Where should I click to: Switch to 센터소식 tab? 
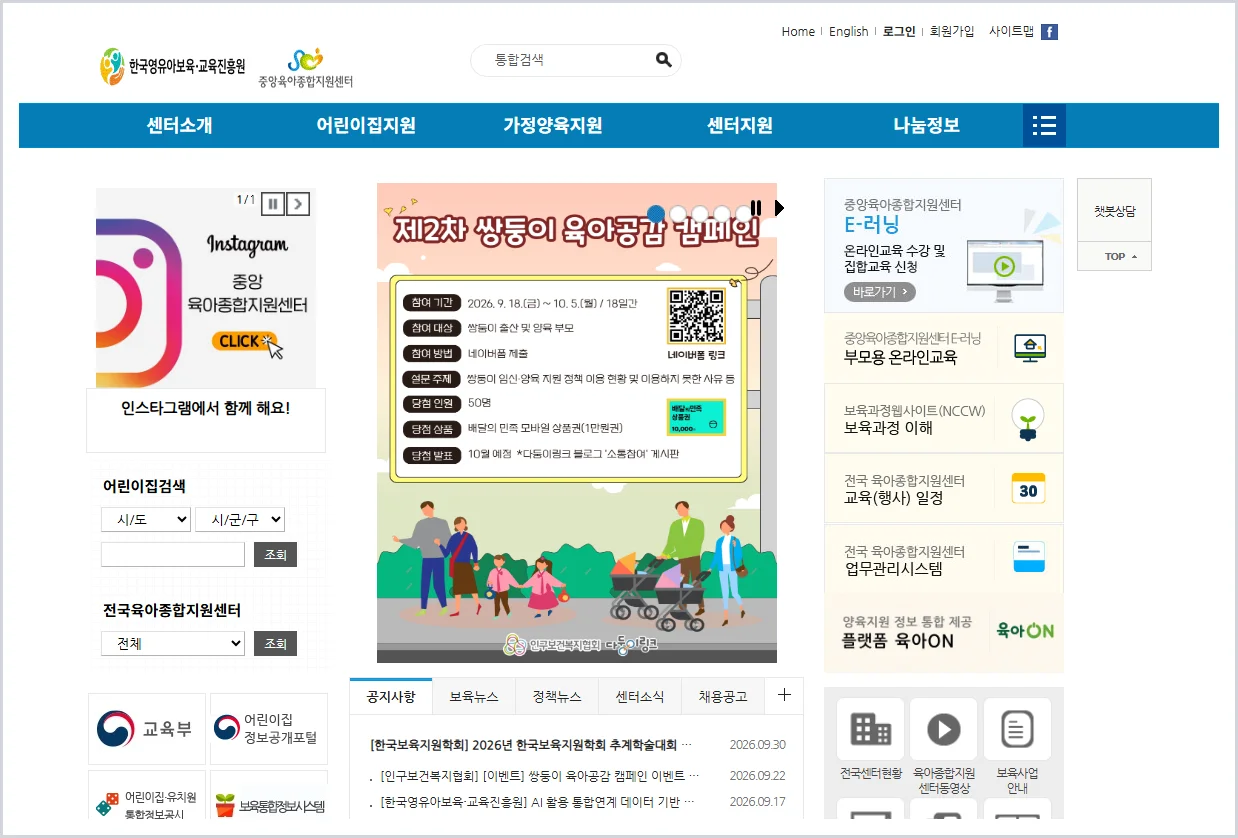click(x=640, y=696)
